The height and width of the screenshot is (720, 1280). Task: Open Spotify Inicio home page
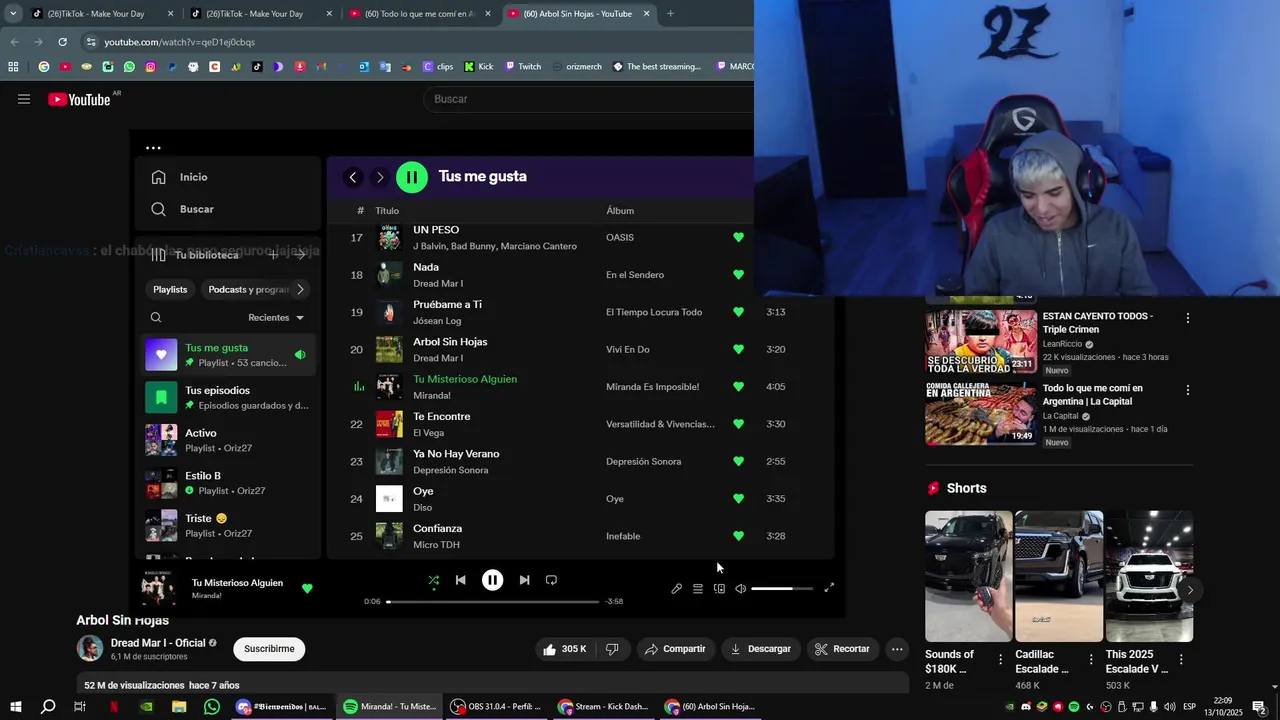[180, 177]
